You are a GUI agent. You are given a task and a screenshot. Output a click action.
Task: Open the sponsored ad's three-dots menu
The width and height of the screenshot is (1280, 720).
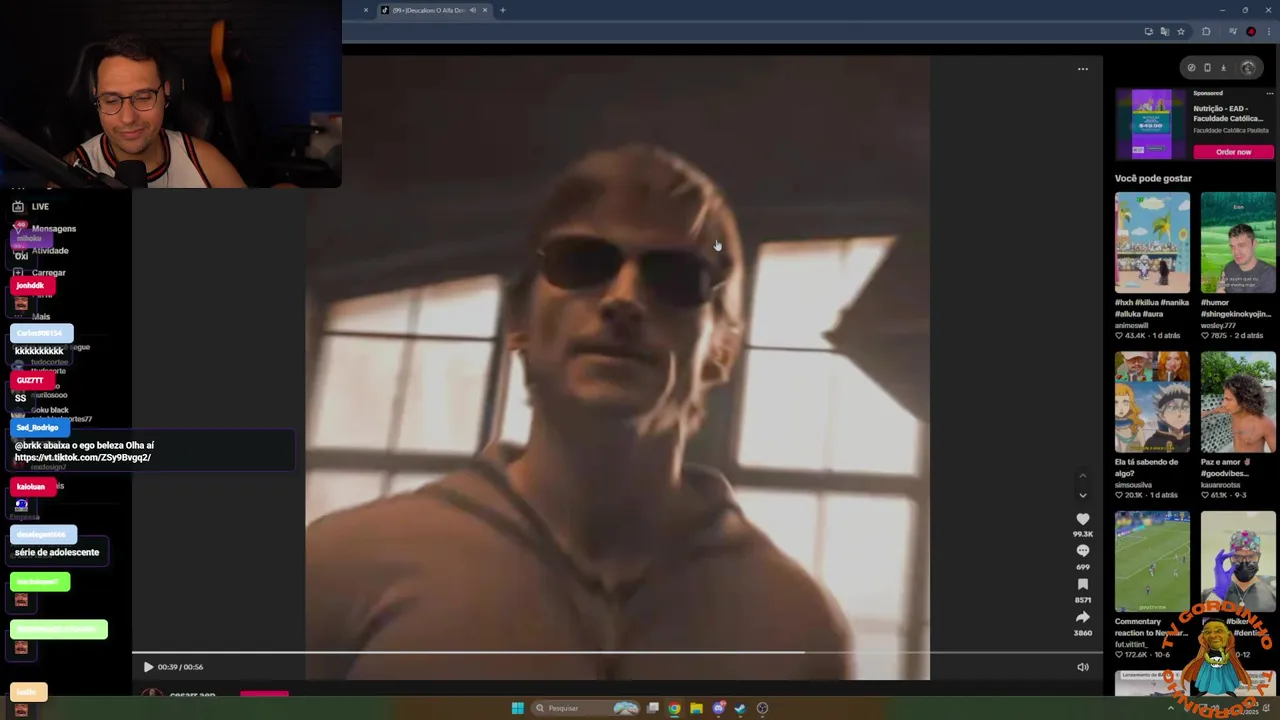(x=1269, y=93)
